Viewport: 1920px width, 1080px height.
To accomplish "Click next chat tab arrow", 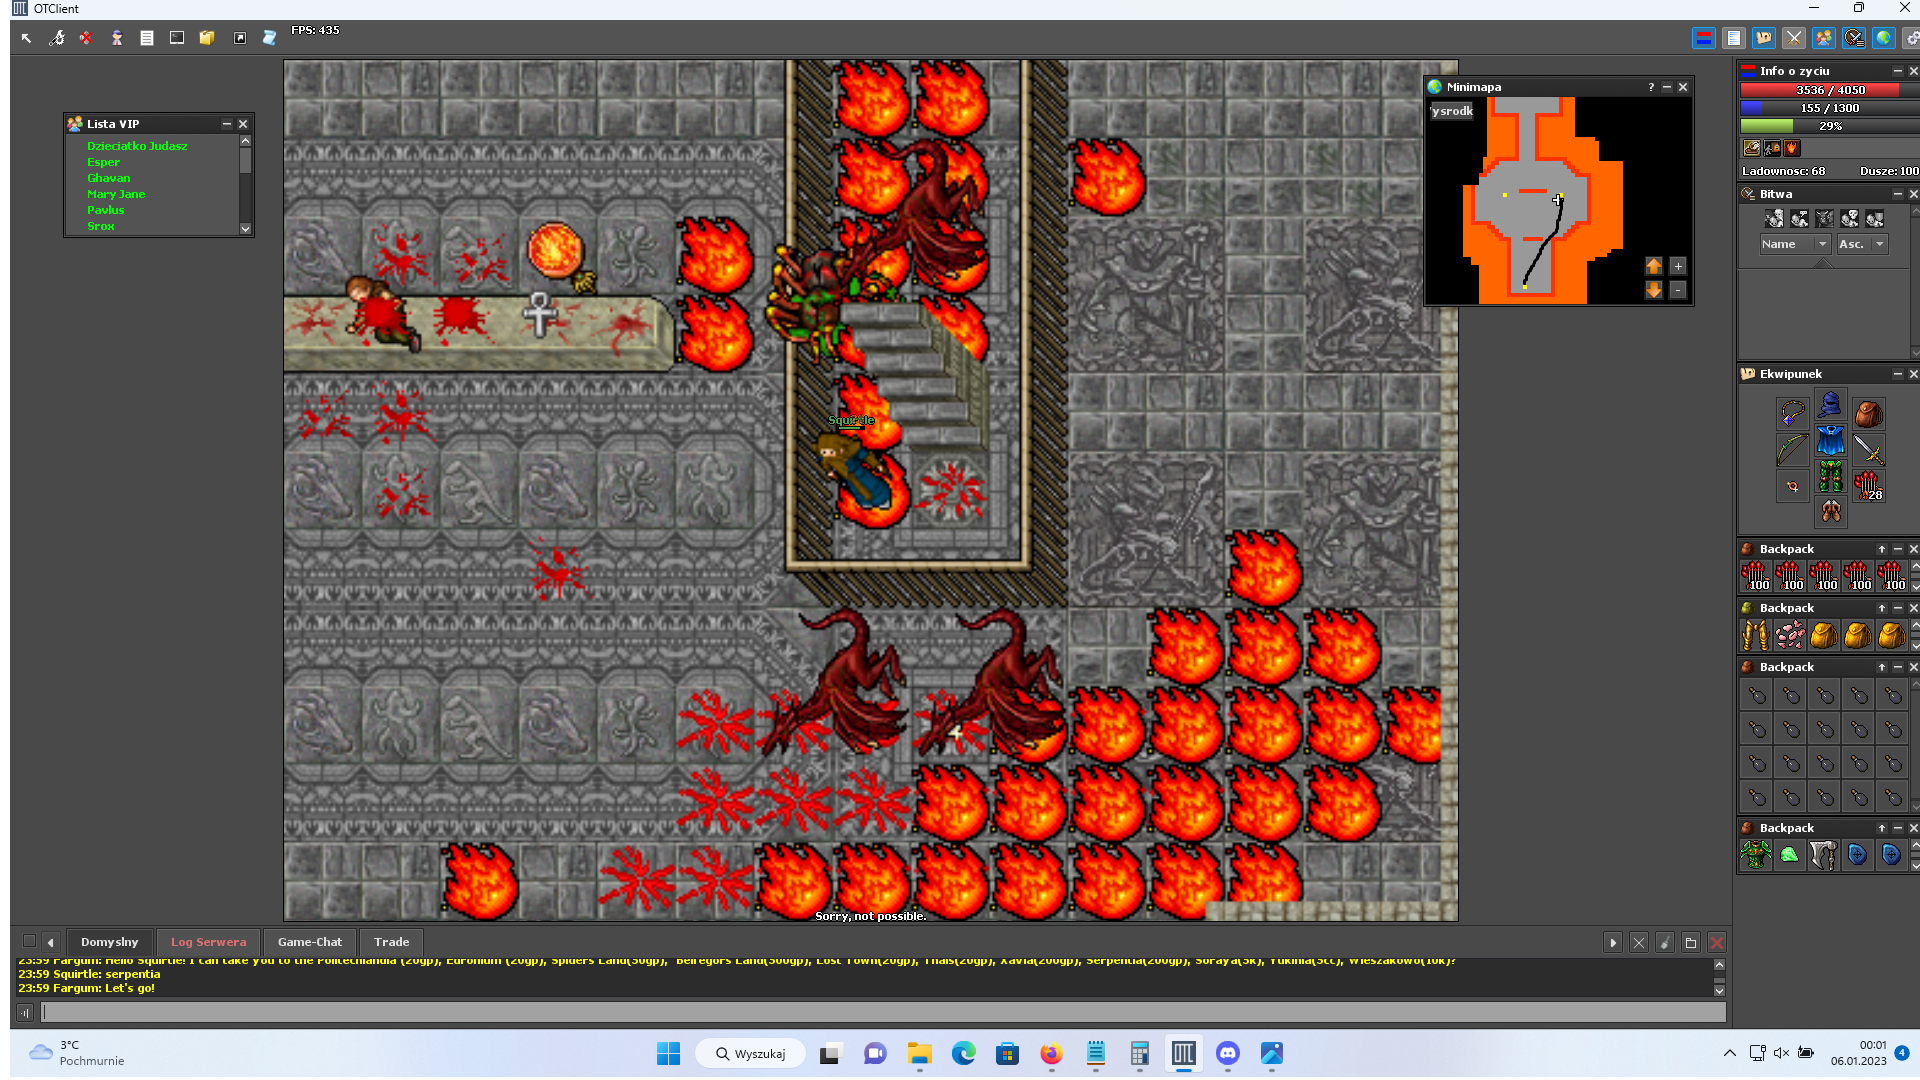I will pyautogui.click(x=1613, y=942).
